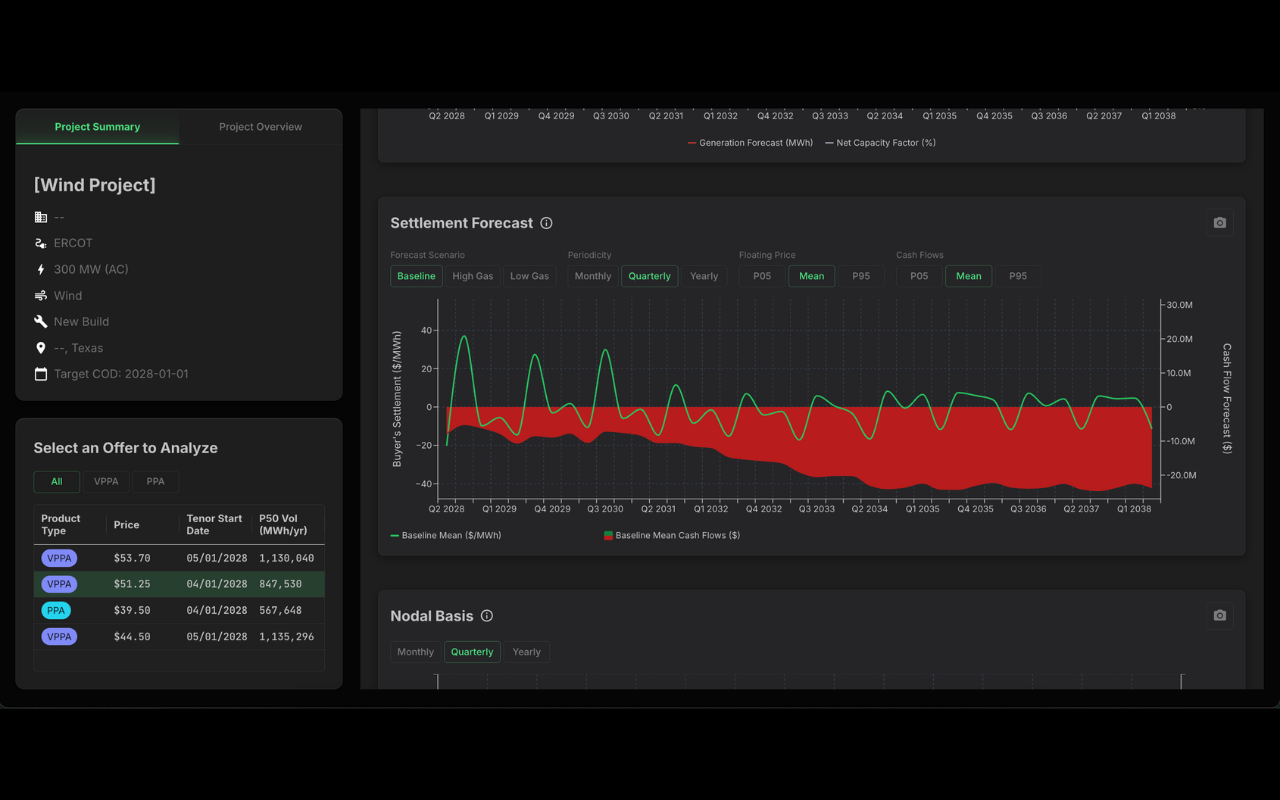Select the Low Gas scenario

click(x=529, y=276)
